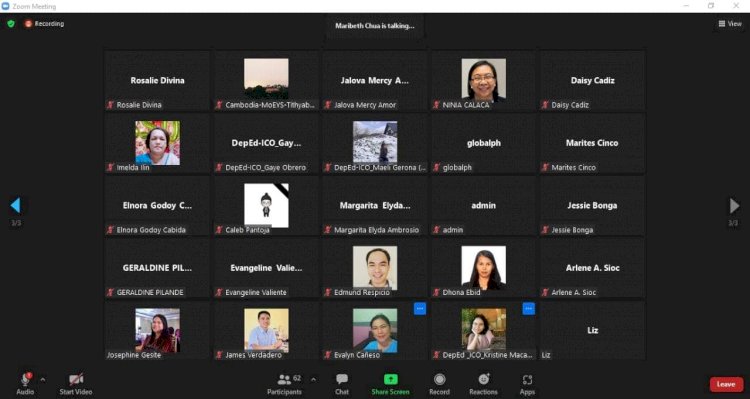This screenshot has height=399, width=750.
Task: Click the red Recording indicator
Action: tap(44, 23)
